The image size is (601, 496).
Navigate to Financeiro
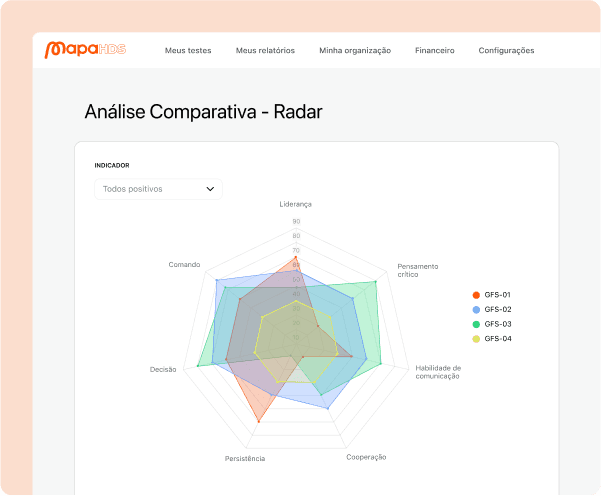pyautogui.click(x=435, y=50)
